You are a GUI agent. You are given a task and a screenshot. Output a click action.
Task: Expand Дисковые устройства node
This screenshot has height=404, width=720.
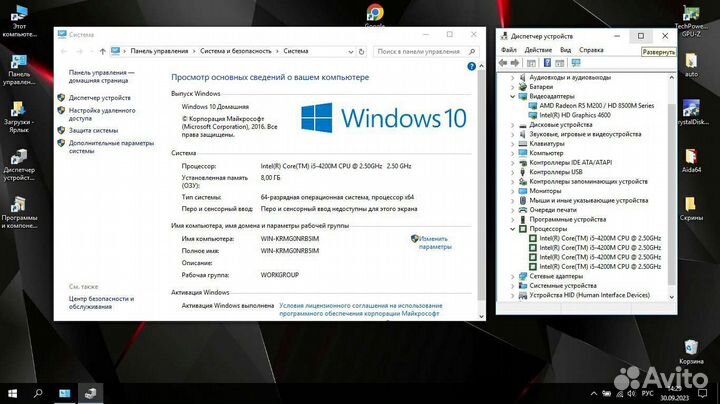click(512, 125)
